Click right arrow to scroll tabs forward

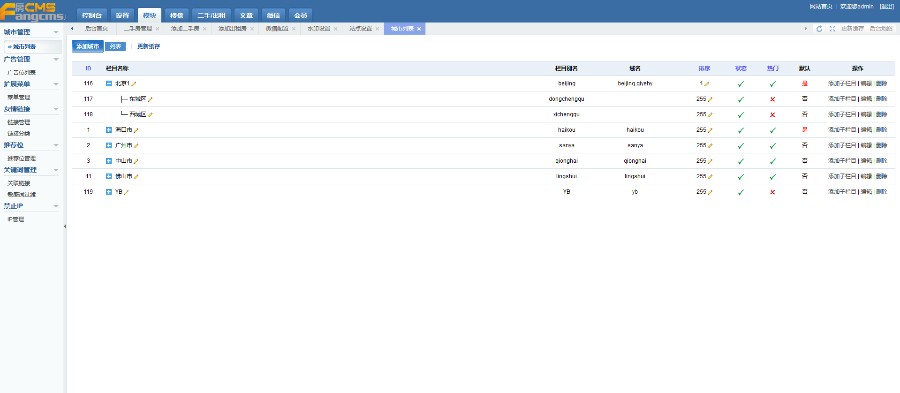tap(805, 29)
